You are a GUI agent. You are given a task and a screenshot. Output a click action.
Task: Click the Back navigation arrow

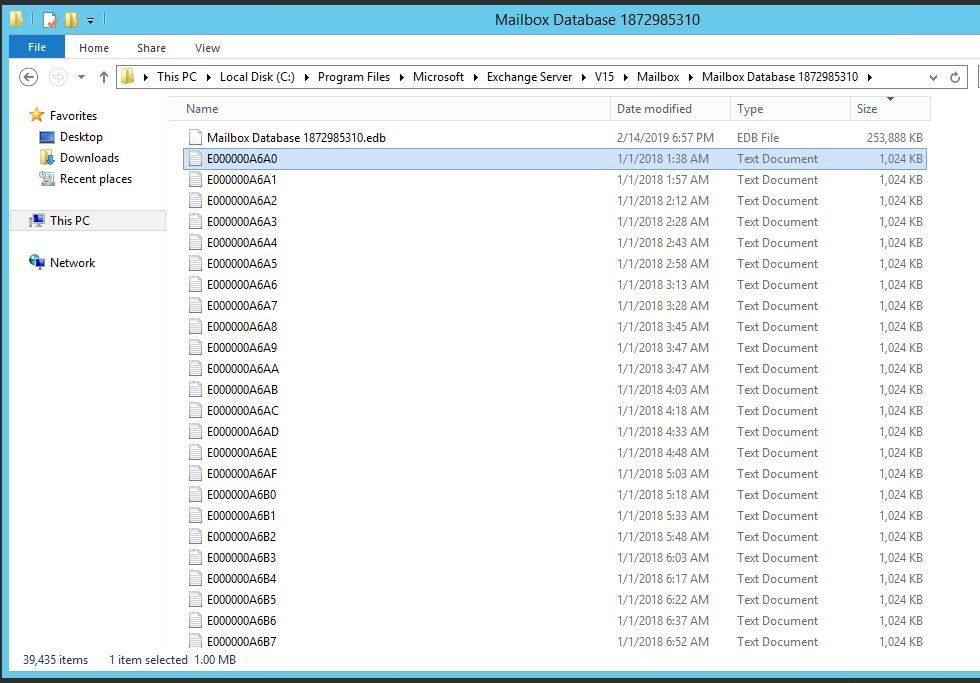[29, 77]
